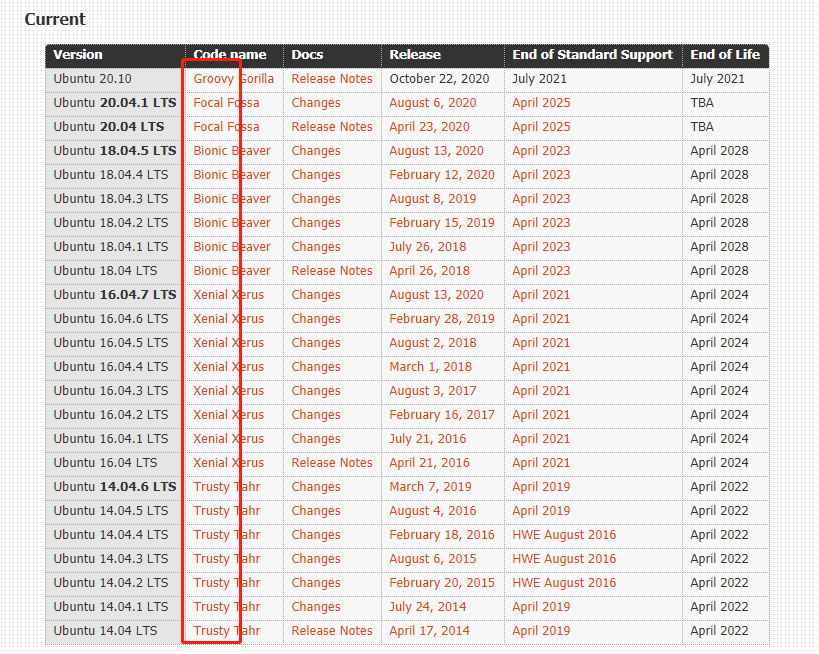
Task: Click the February 12, 2020 release date
Action: pos(442,175)
